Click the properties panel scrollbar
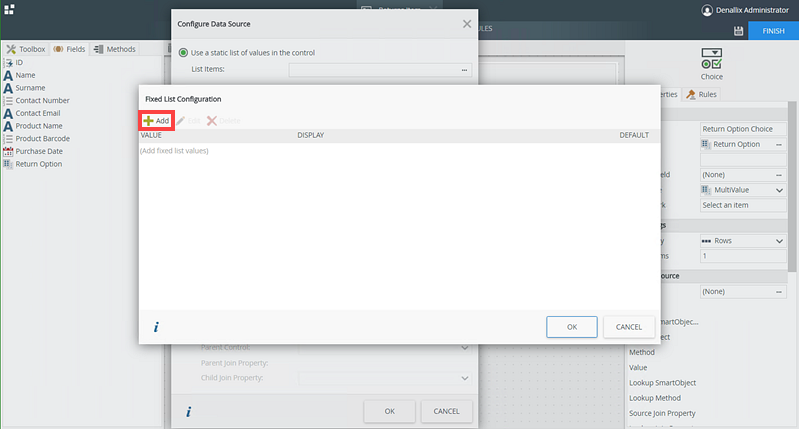Viewport: 800px width, 429px height. (x=792, y=186)
